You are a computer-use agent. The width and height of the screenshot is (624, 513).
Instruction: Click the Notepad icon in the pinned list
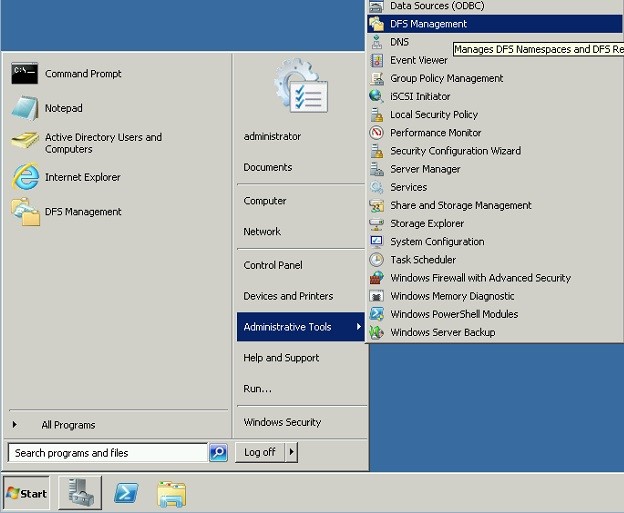coord(25,108)
